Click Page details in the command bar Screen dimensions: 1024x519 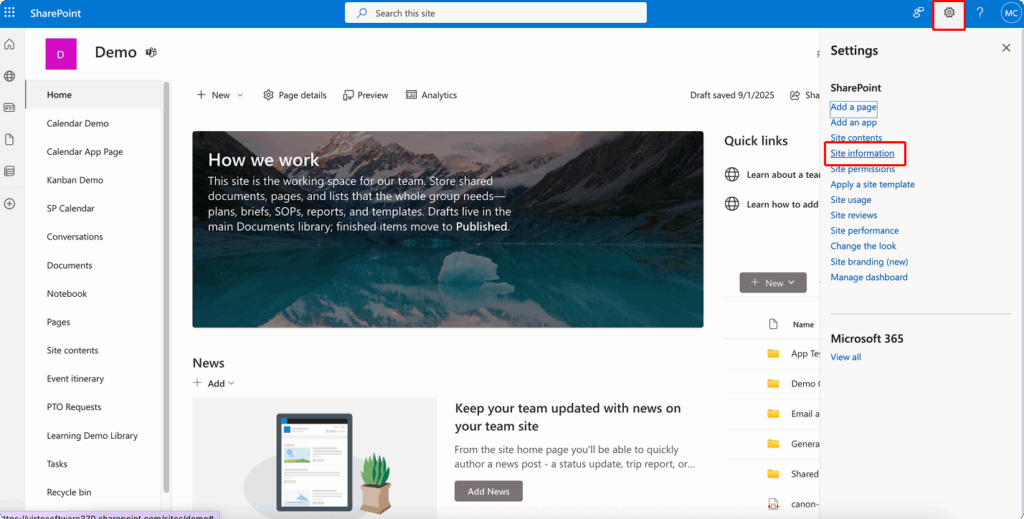(x=295, y=95)
